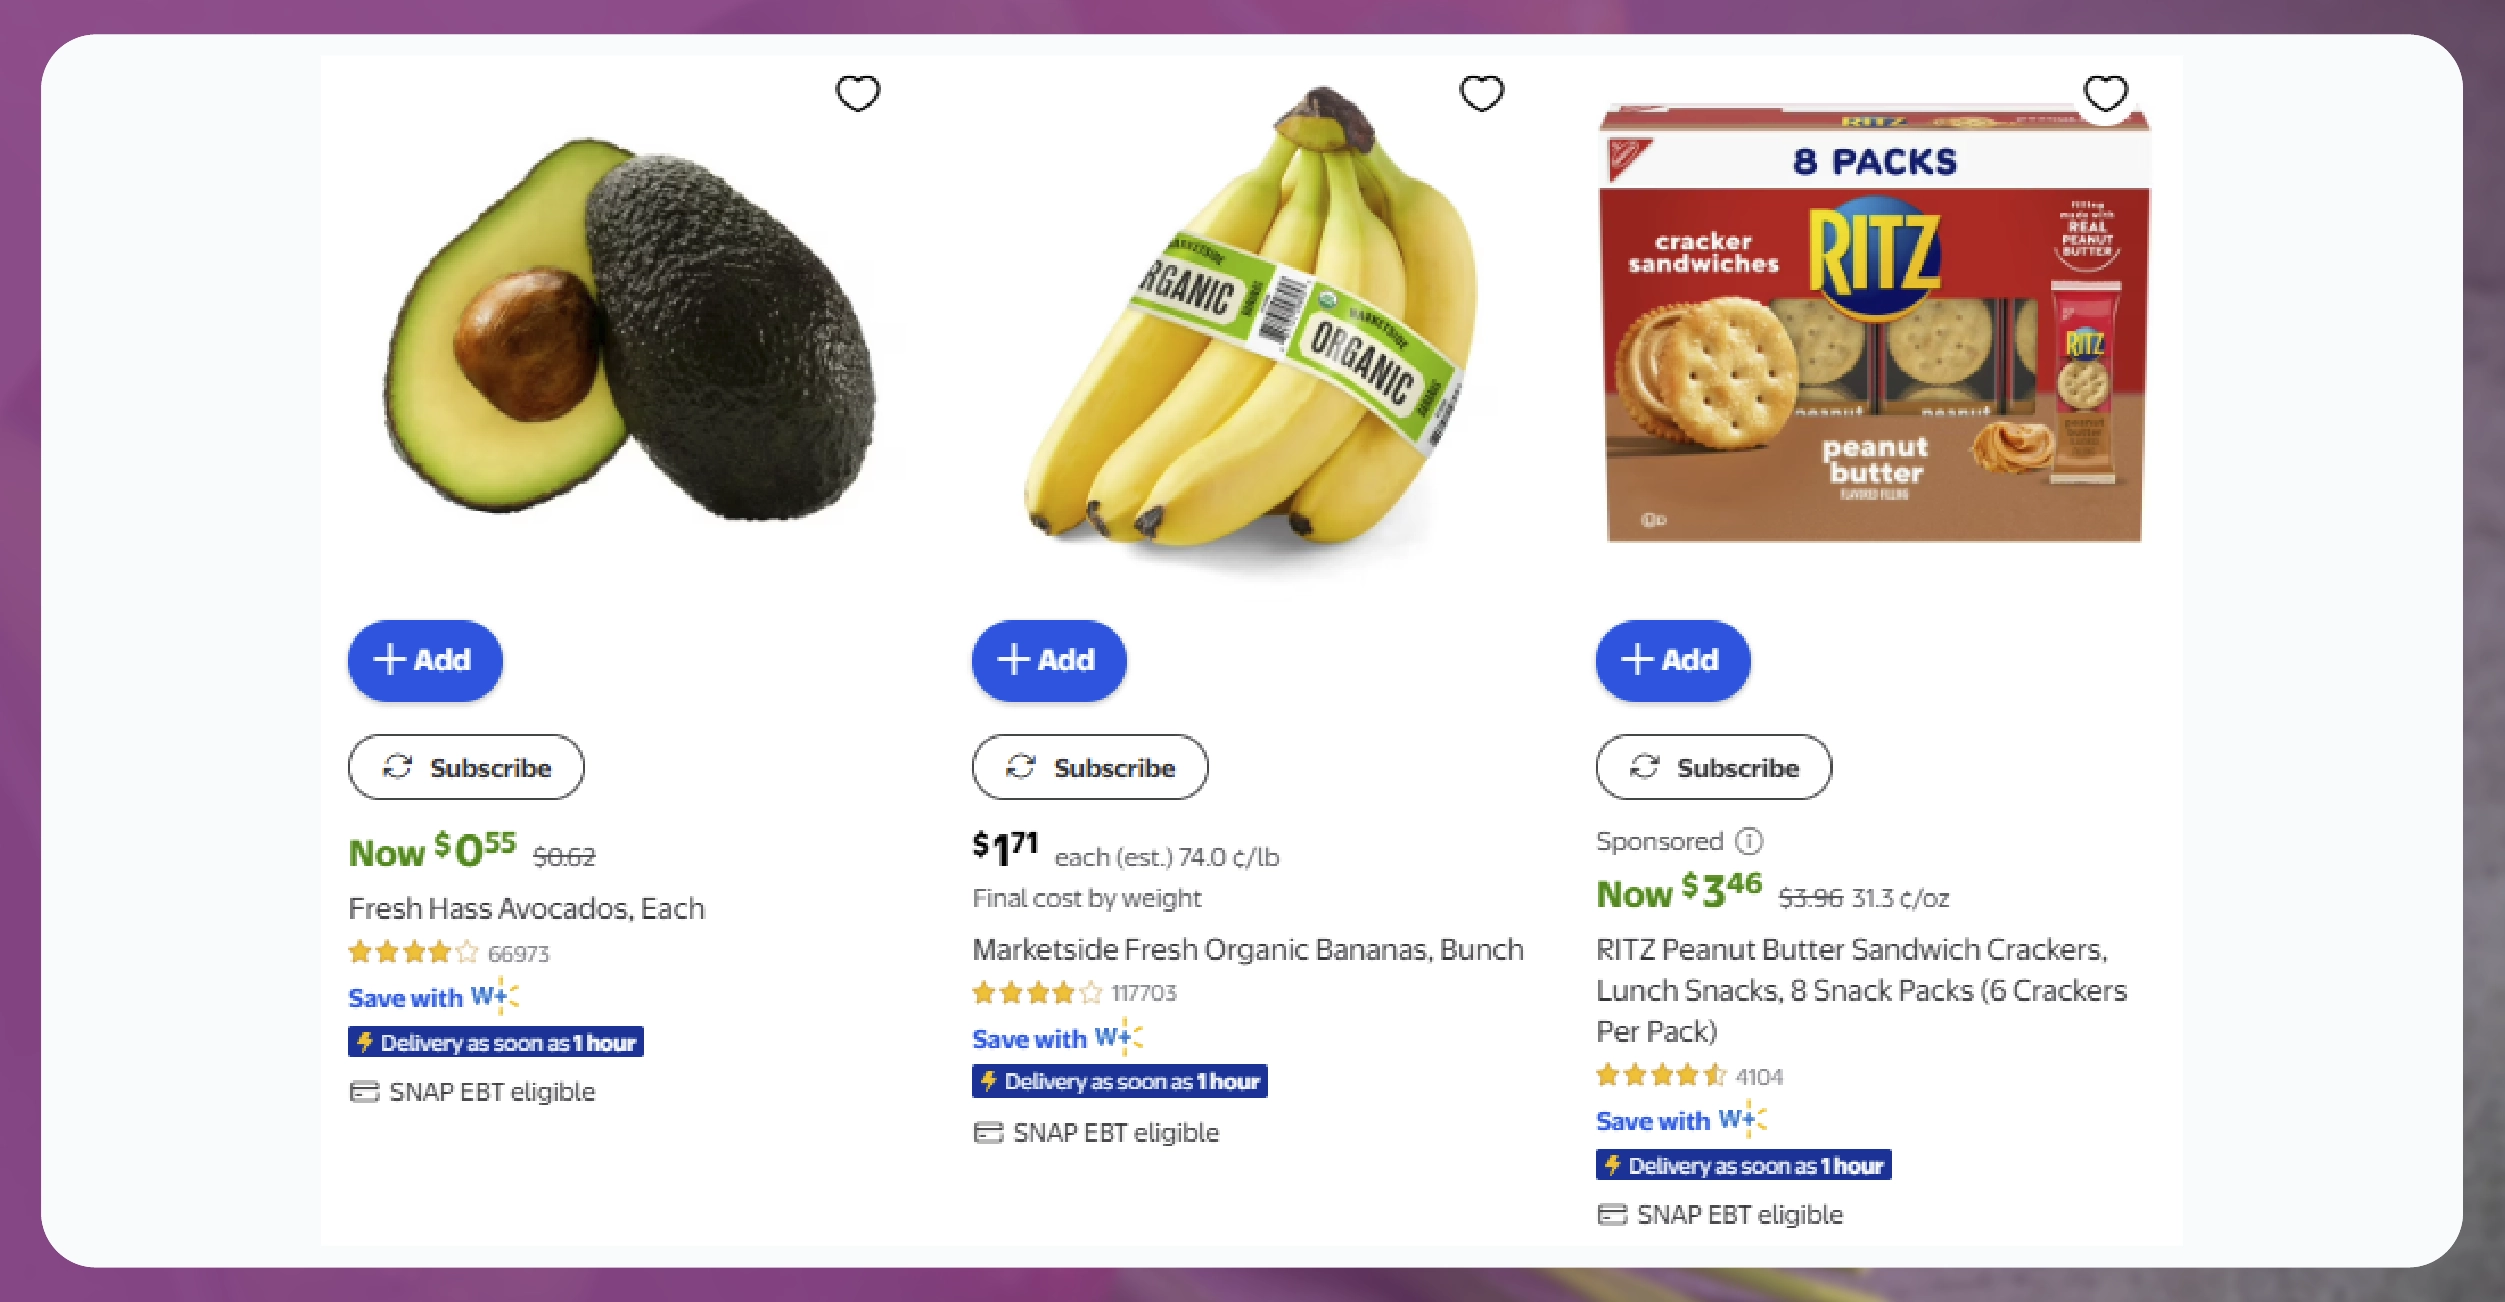Image resolution: width=2505 pixels, height=1302 pixels.
Task: Subscribe to RITZ Peanut Butter Crackers
Action: tap(1713, 767)
